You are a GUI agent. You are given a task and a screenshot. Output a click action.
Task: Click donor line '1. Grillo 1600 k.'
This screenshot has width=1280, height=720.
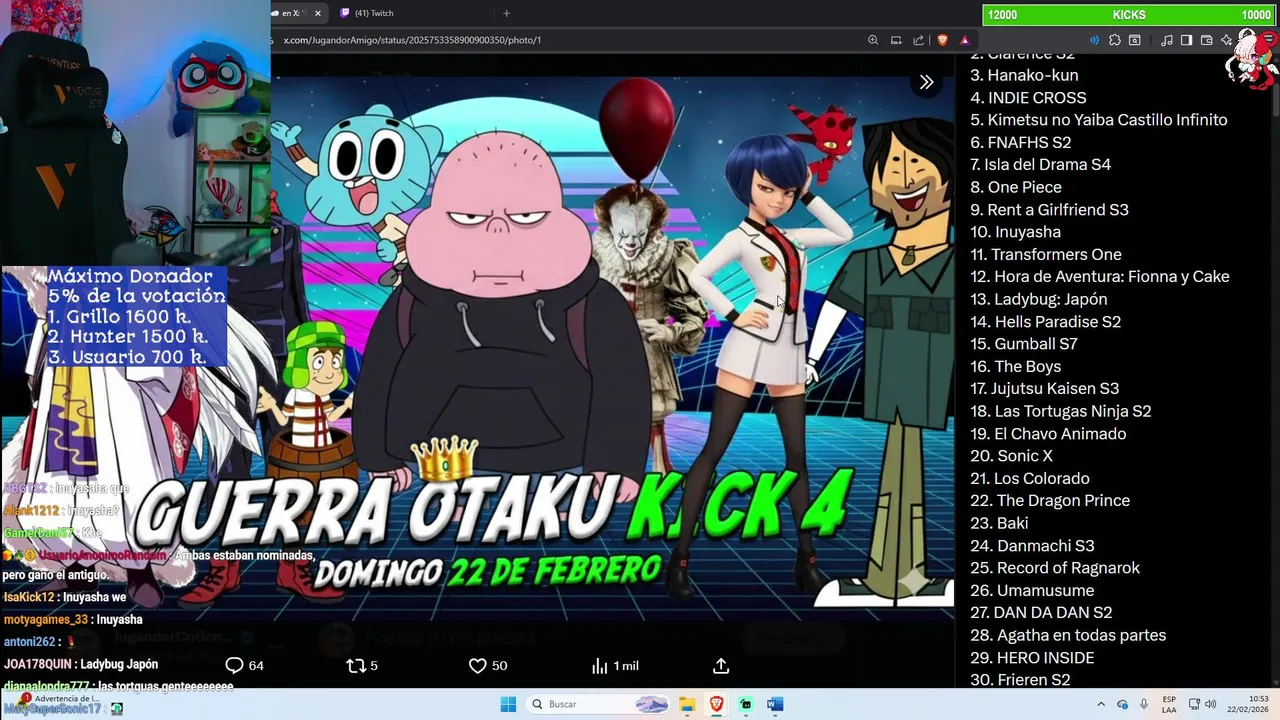[x=120, y=317]
